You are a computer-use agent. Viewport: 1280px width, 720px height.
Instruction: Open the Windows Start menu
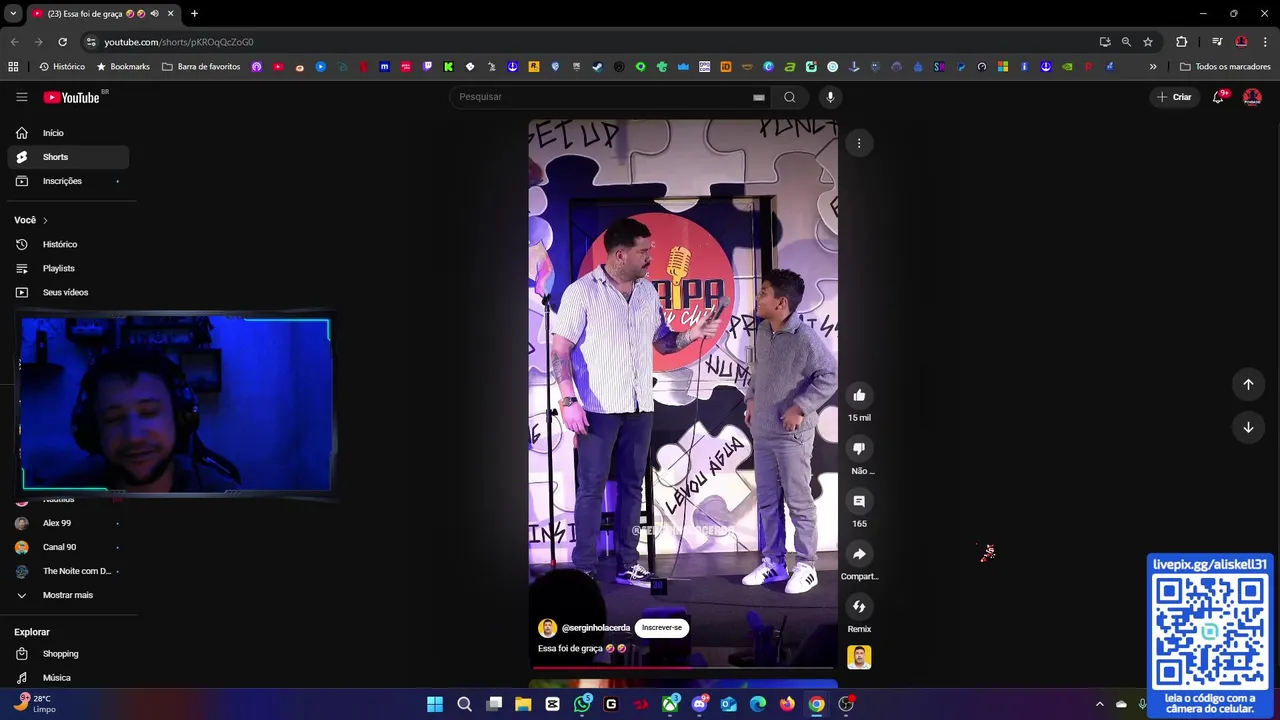tap(435, 704)
